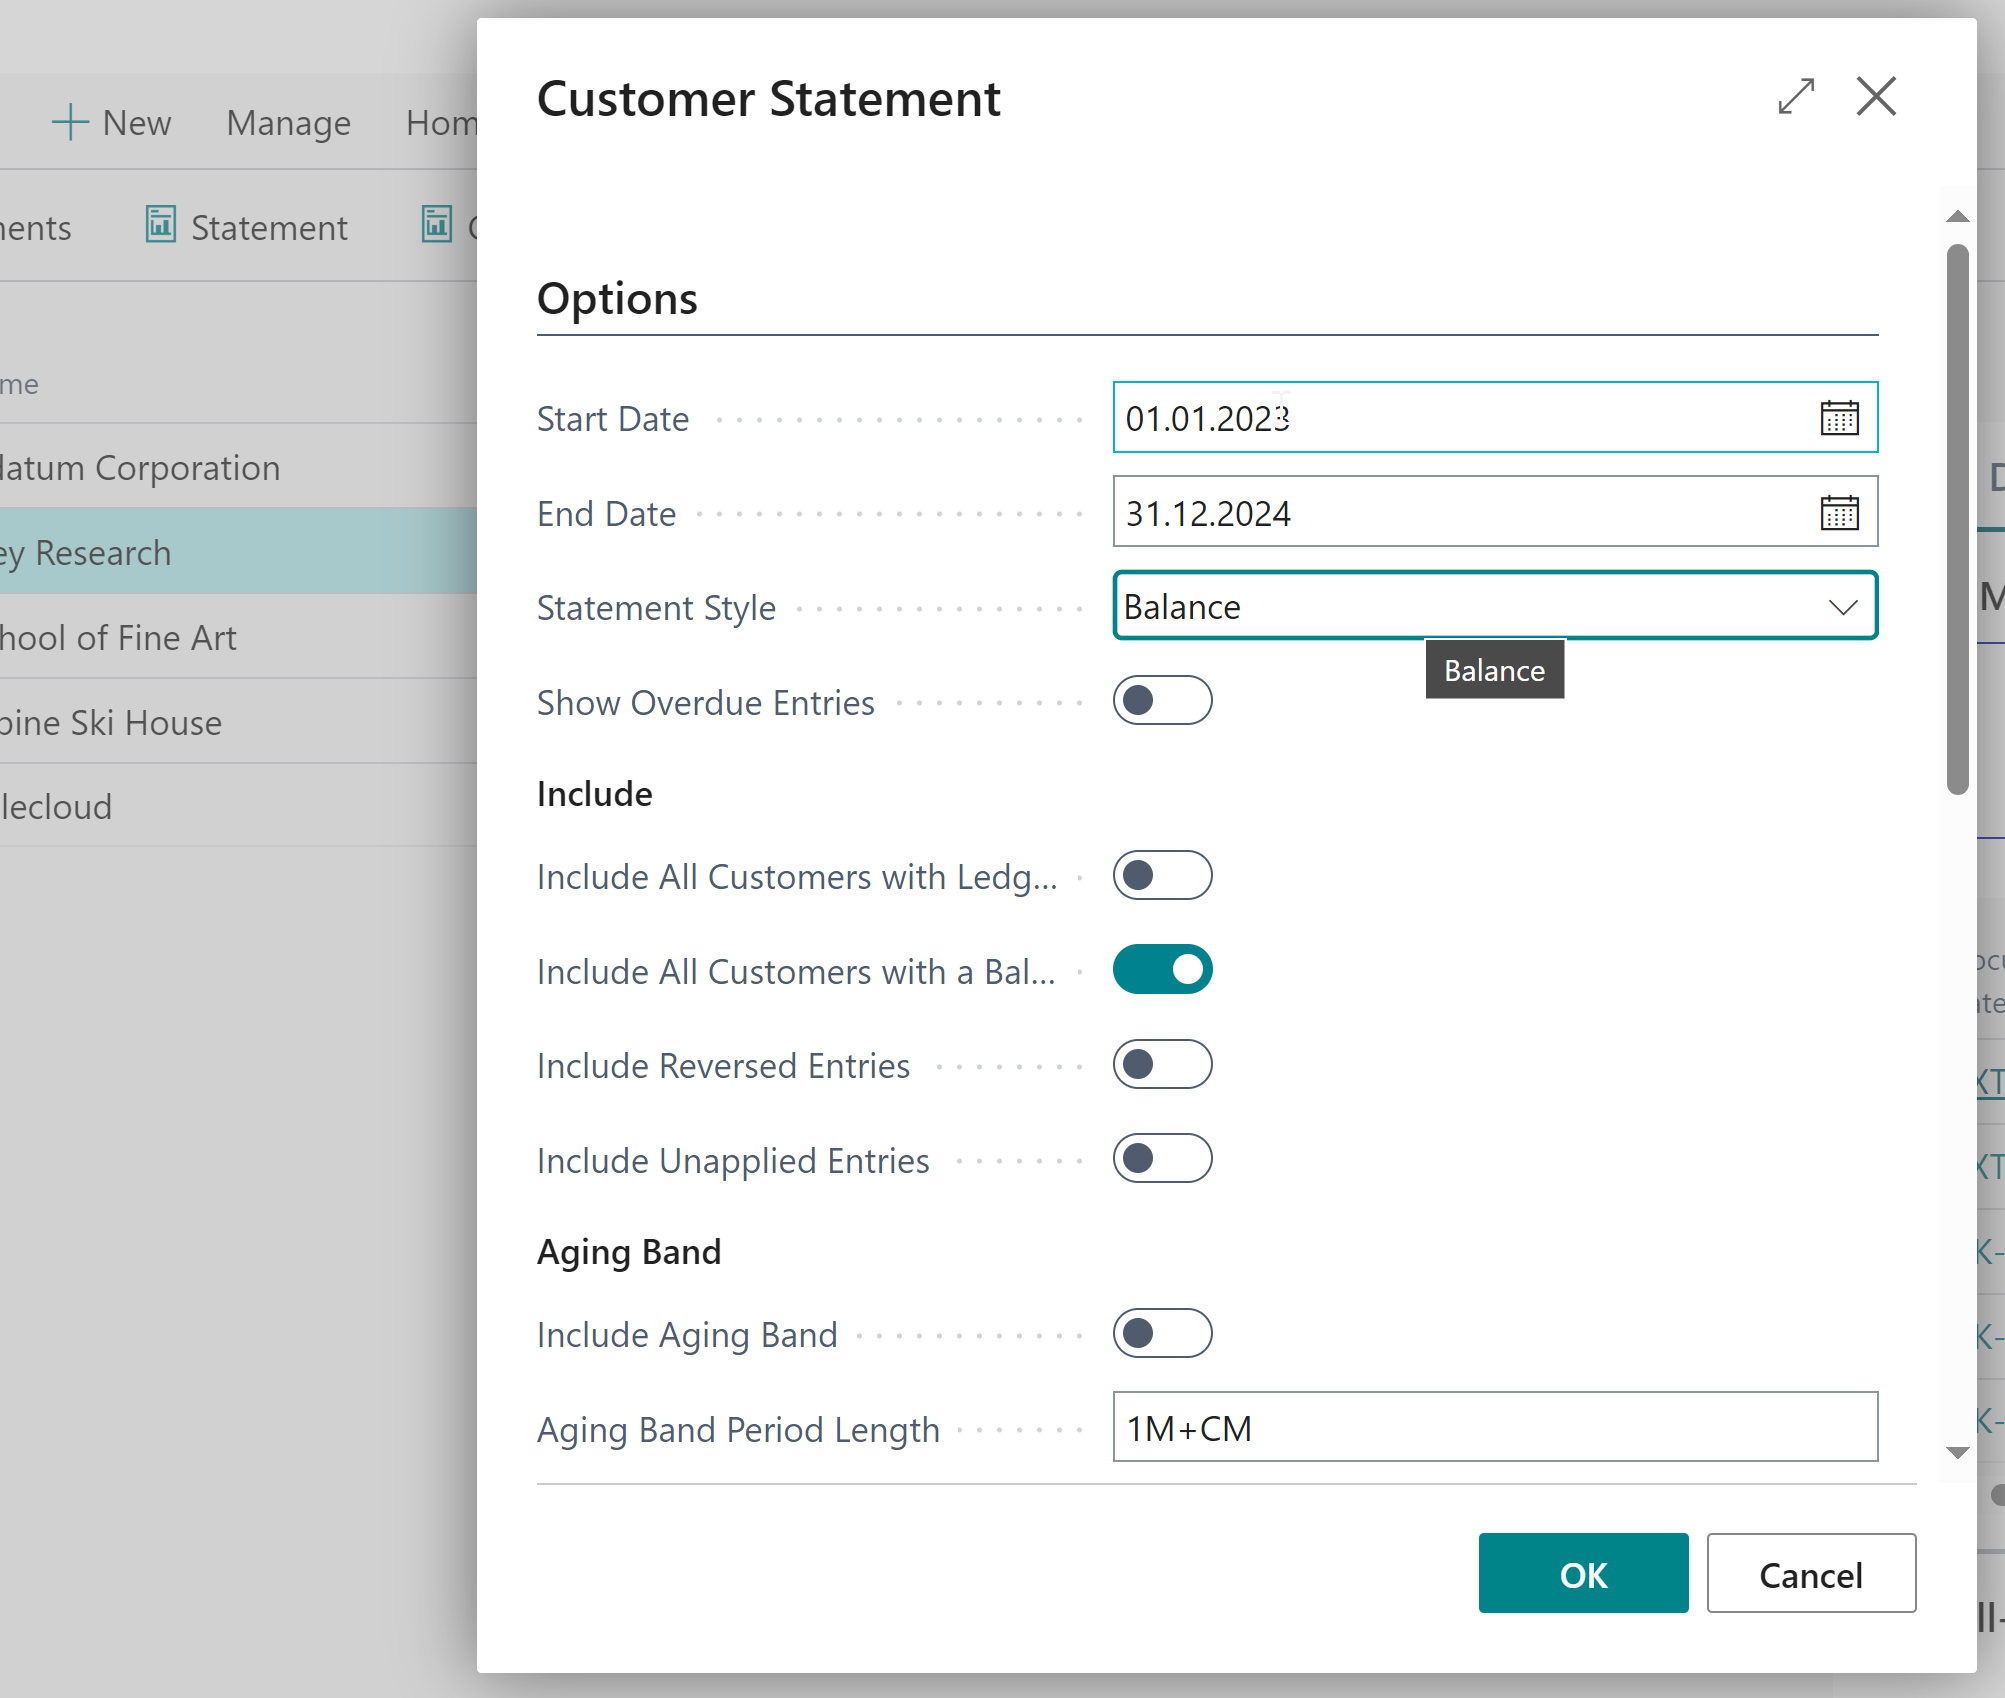Expand the dialog to full screen

point(1796,97)
